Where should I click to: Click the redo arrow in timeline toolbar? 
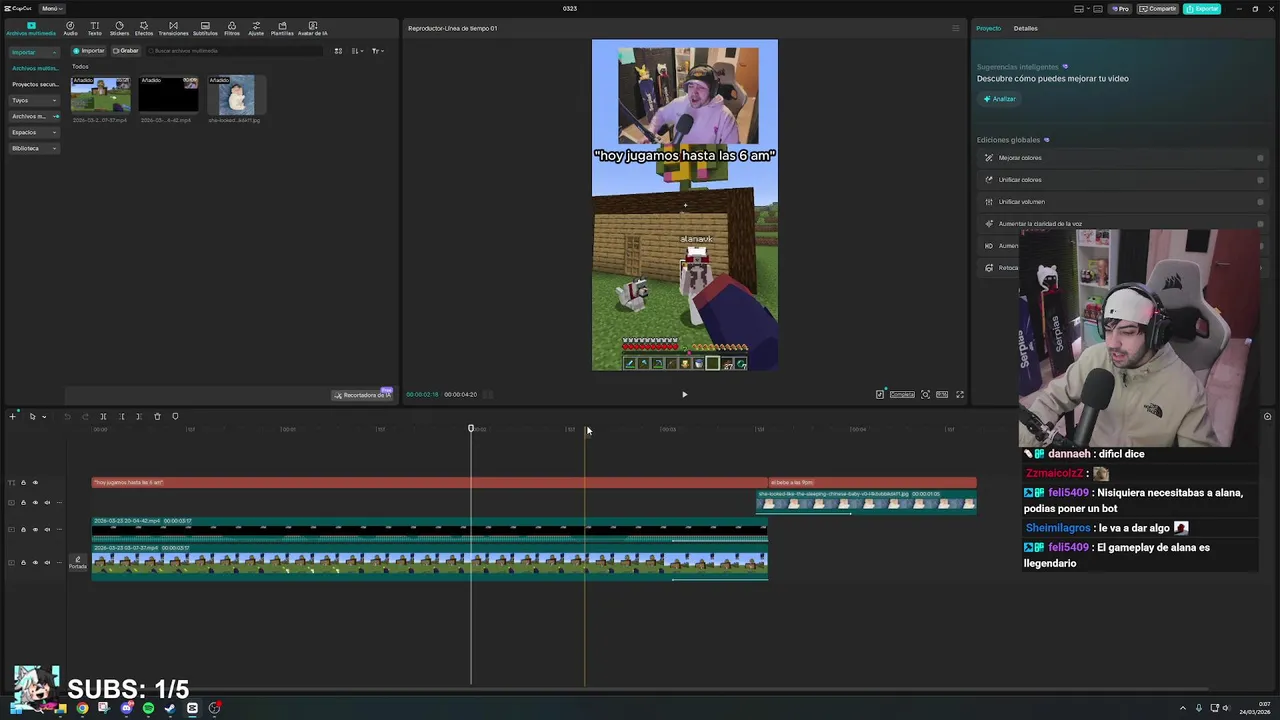[85, 416]
